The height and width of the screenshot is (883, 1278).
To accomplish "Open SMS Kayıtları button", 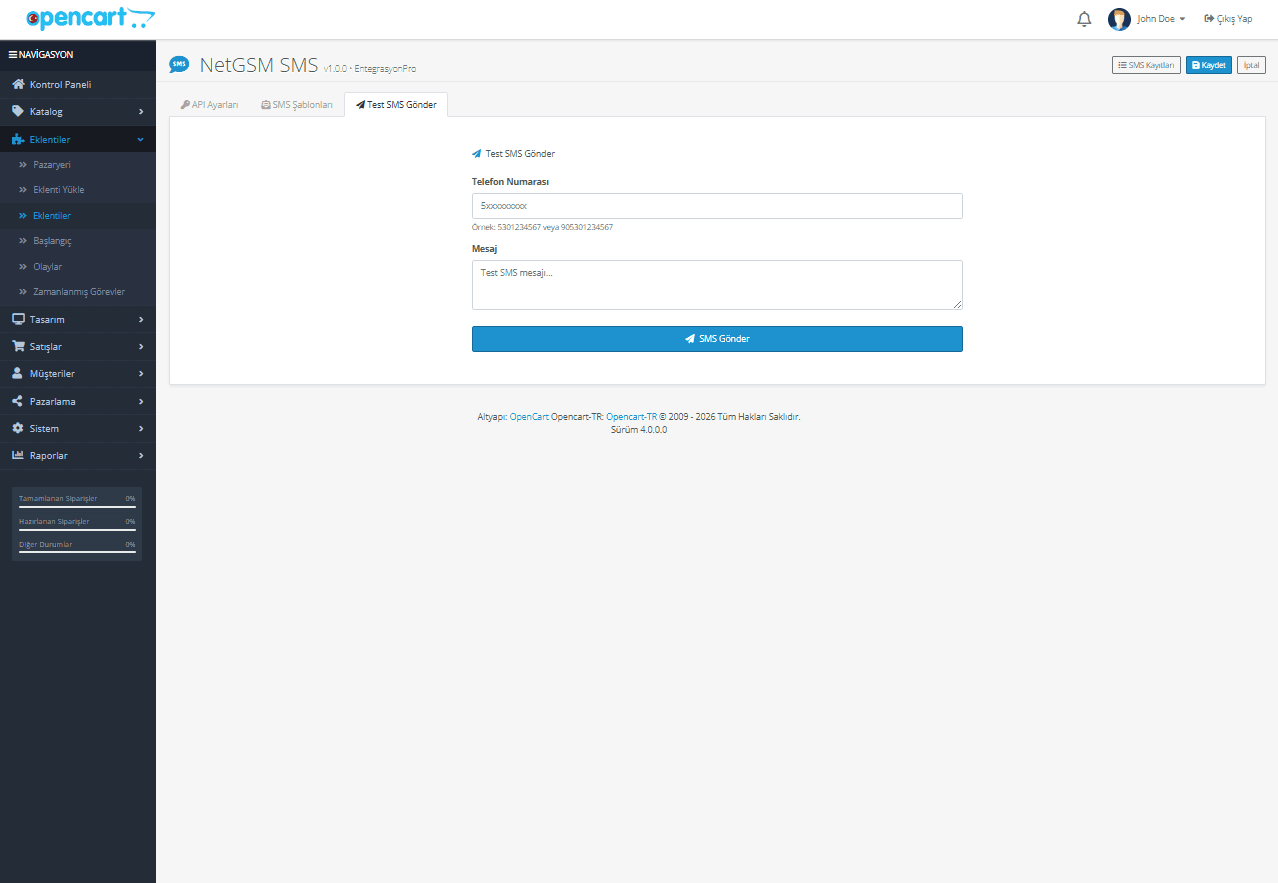I will coord(1146,65).
